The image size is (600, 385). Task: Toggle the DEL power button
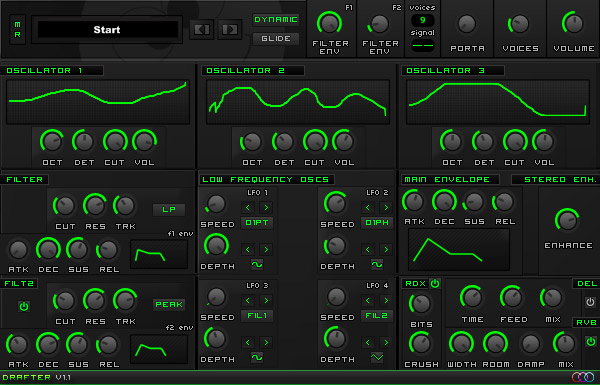[590, 302]
